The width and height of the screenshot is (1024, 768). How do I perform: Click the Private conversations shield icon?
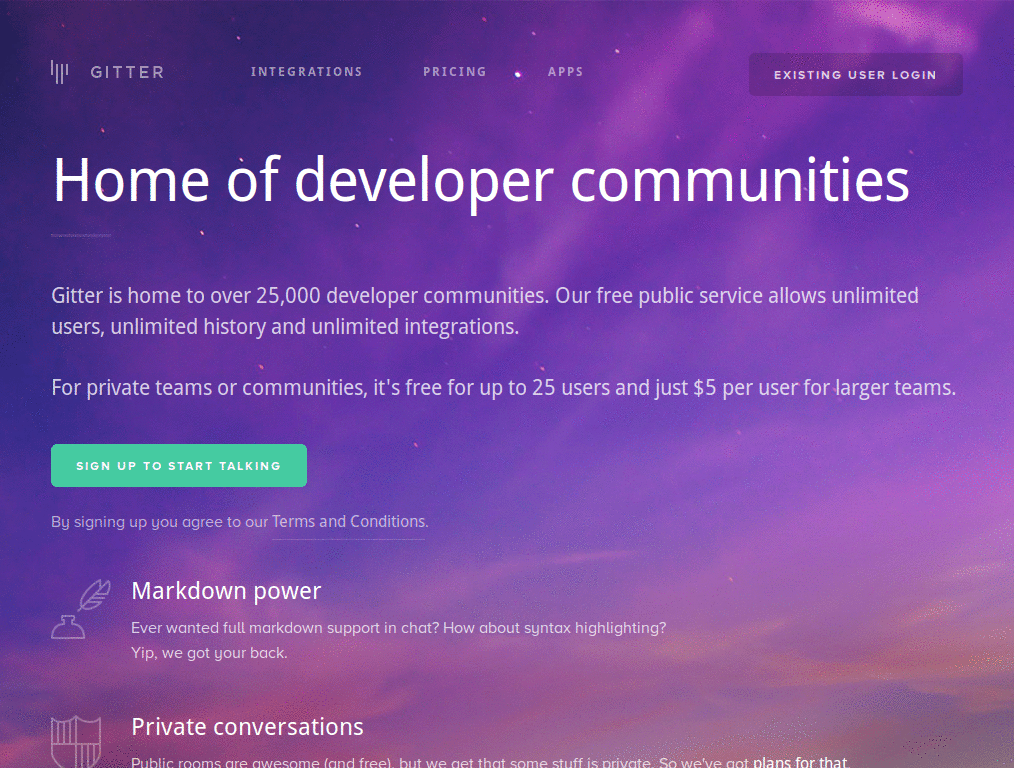pyautogui.click(x=76, y=742)
